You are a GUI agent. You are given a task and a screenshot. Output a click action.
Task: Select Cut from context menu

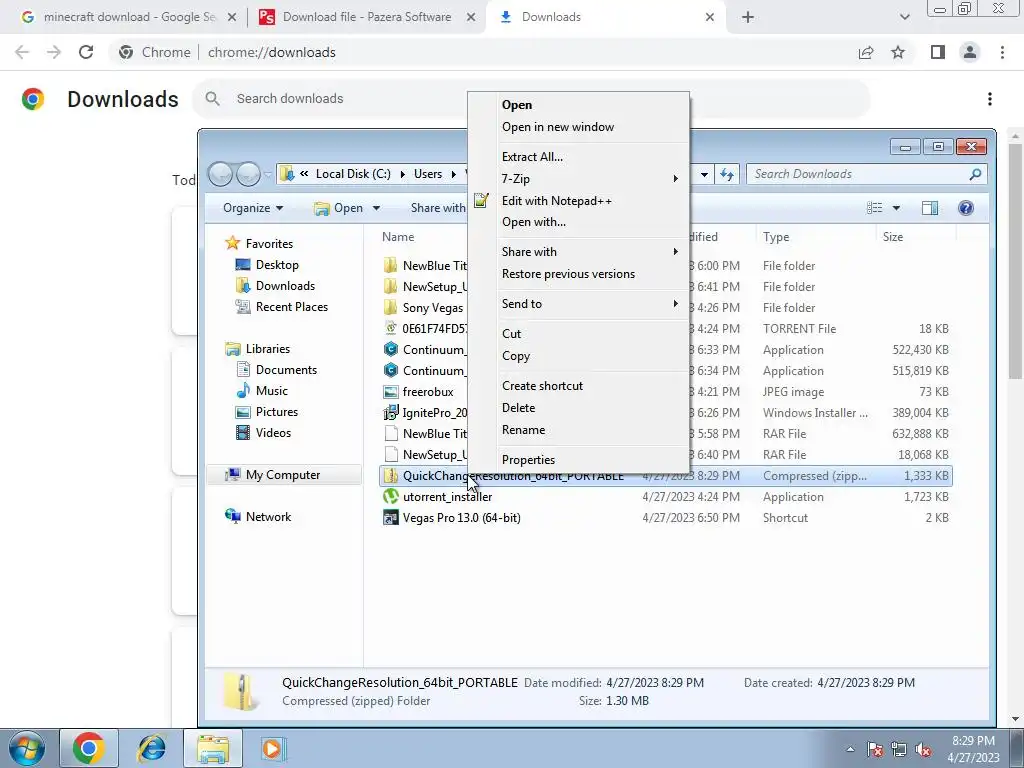click(x=511, y=334)
